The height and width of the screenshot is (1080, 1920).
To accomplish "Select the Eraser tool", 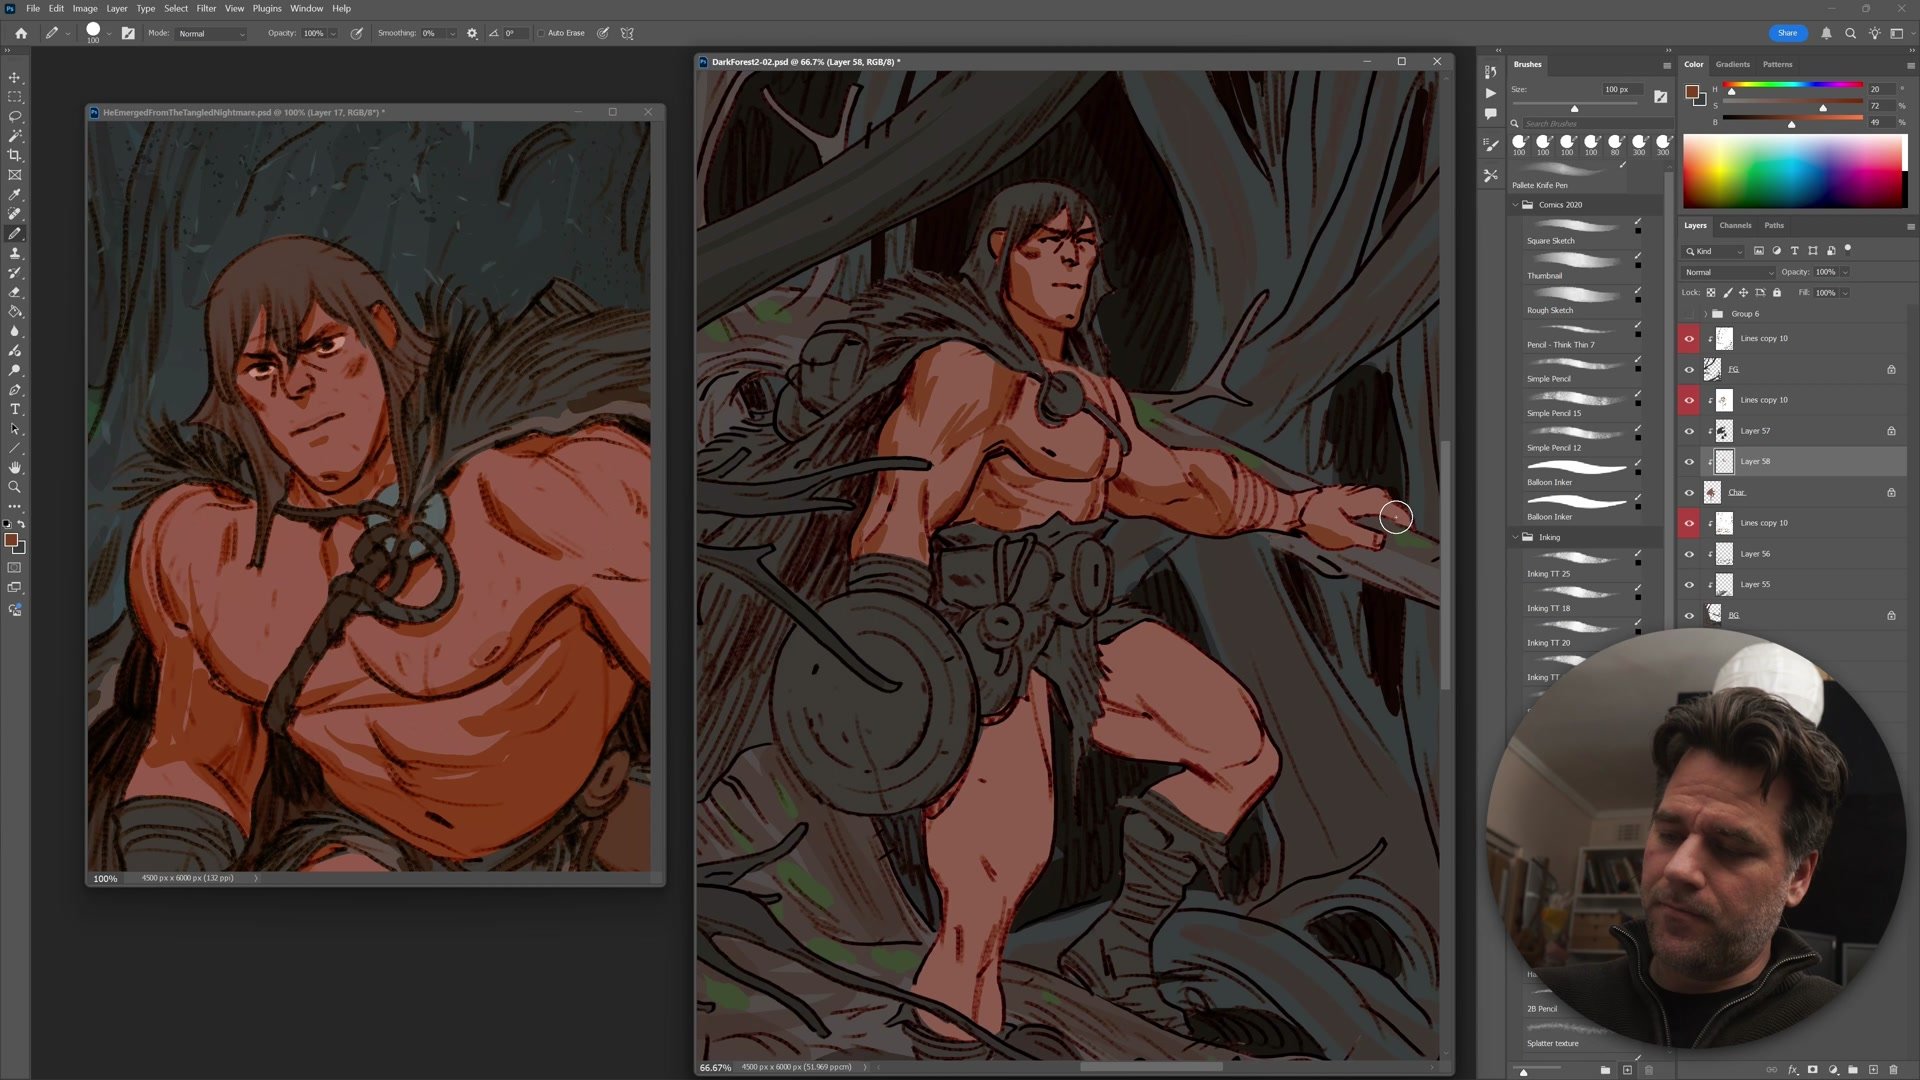I will coord(14,292).
